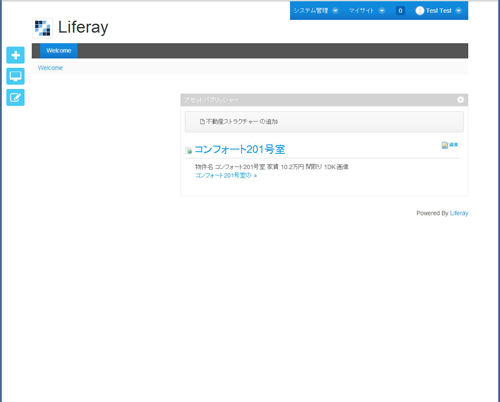
Task: Select the Welcome navigation tab
Action: point(59,51)
